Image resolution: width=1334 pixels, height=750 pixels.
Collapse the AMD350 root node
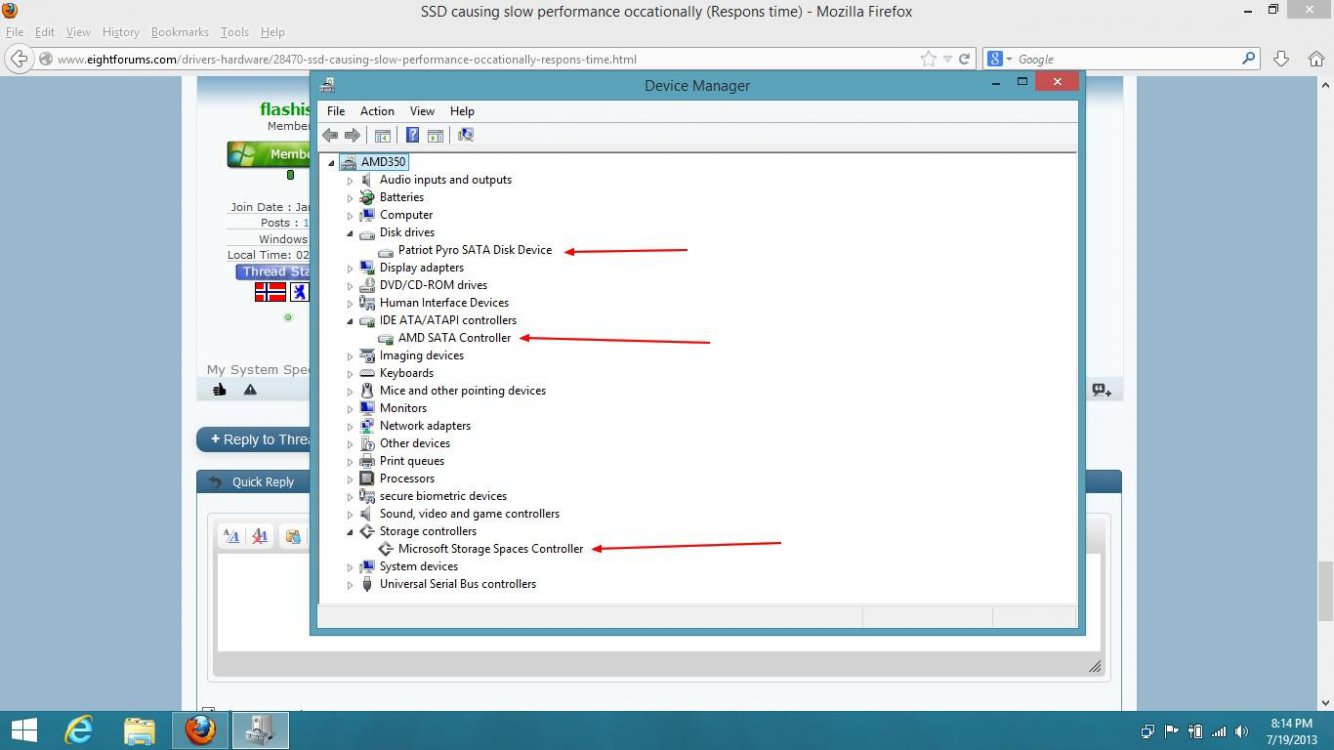(331, 162)
